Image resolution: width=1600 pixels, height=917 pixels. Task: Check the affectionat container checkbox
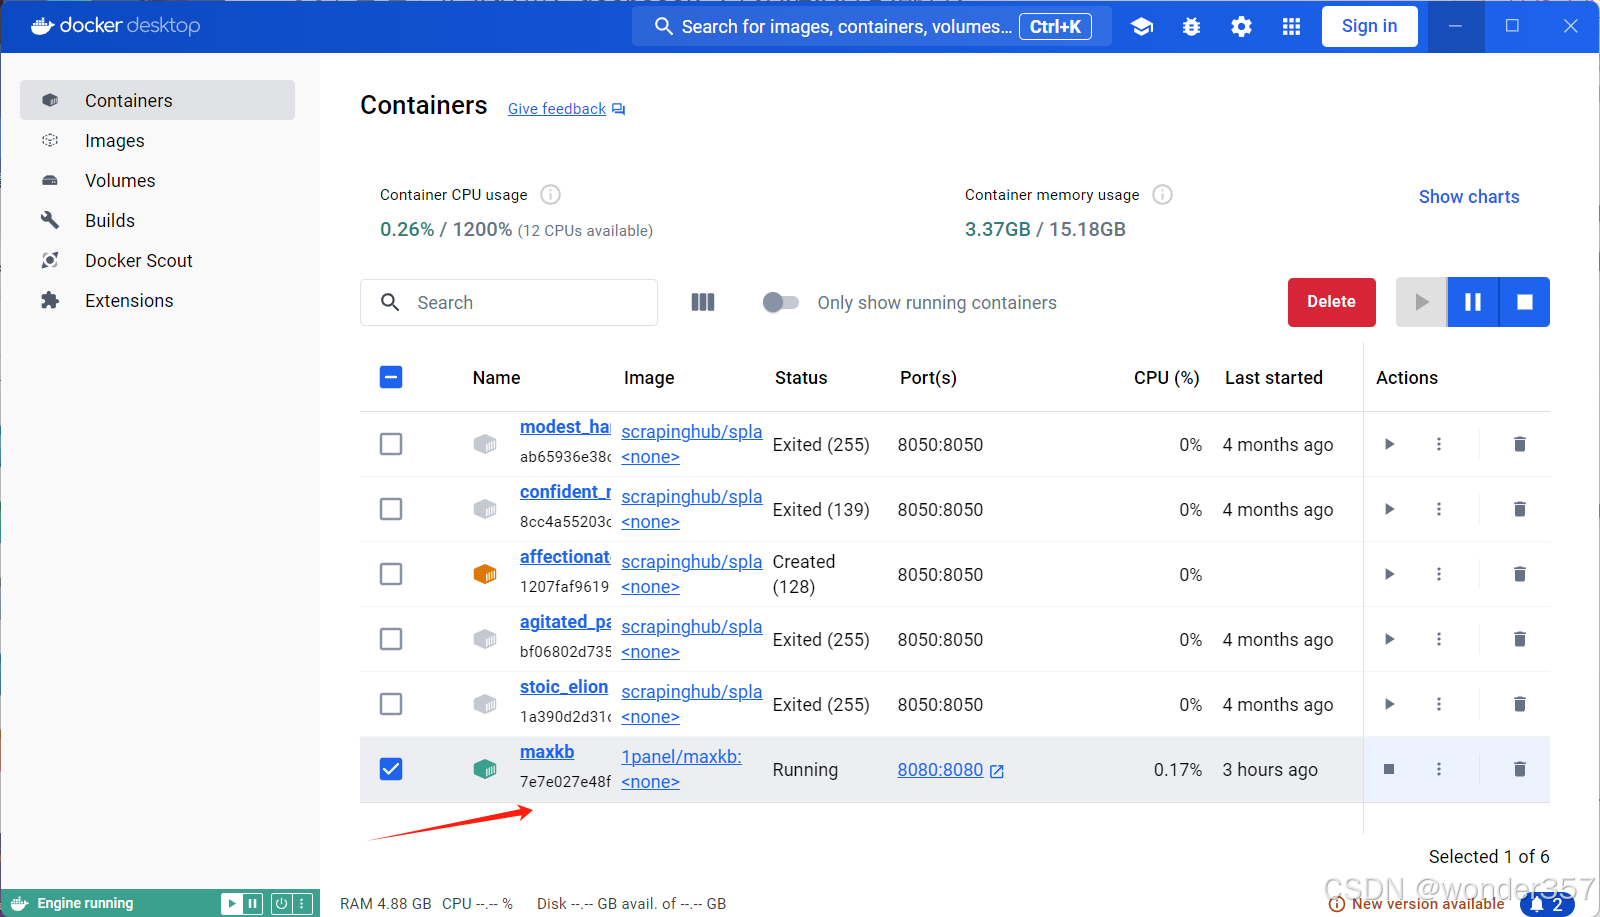pyautogui.click(x=391, y=574)
